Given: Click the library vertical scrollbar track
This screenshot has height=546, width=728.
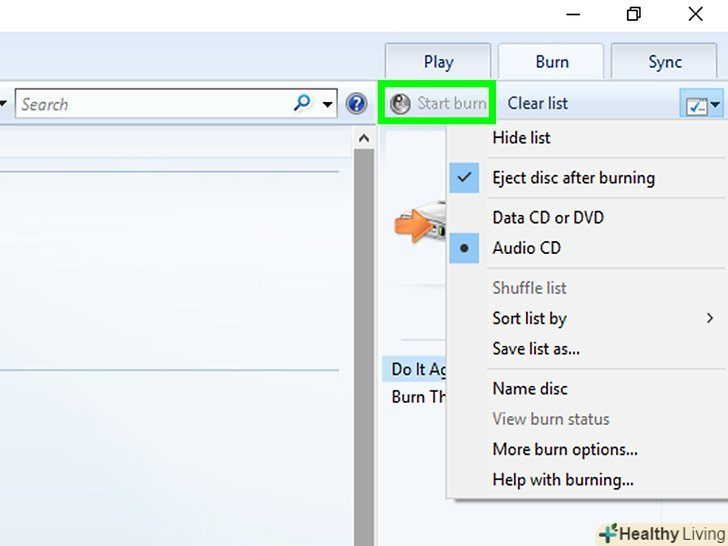Looking at the screenshot, I should (x=364, y=347).
